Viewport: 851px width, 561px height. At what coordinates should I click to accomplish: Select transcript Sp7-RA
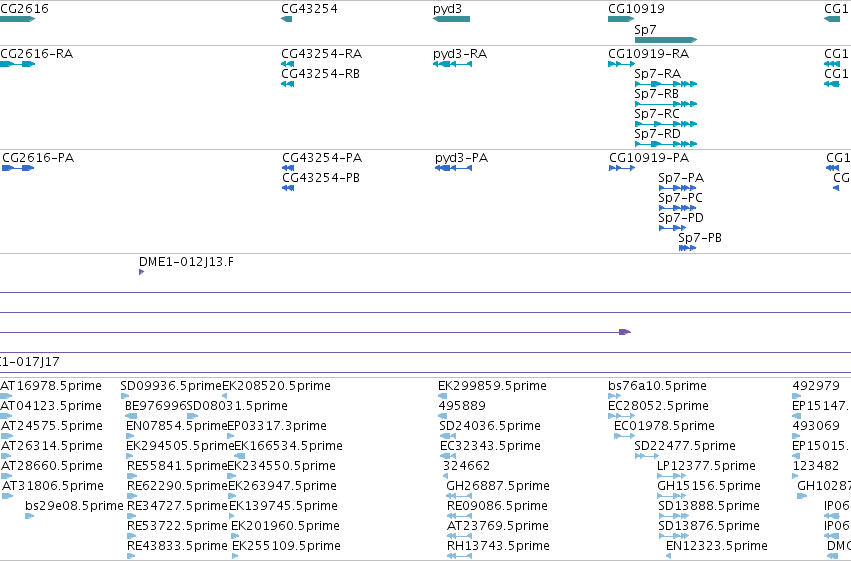[x=666, y=84]
